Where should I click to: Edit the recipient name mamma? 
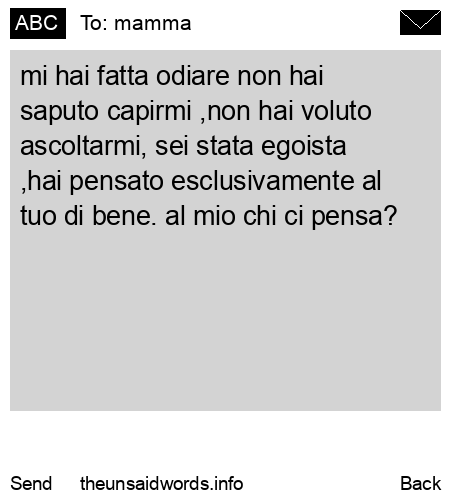153,24
